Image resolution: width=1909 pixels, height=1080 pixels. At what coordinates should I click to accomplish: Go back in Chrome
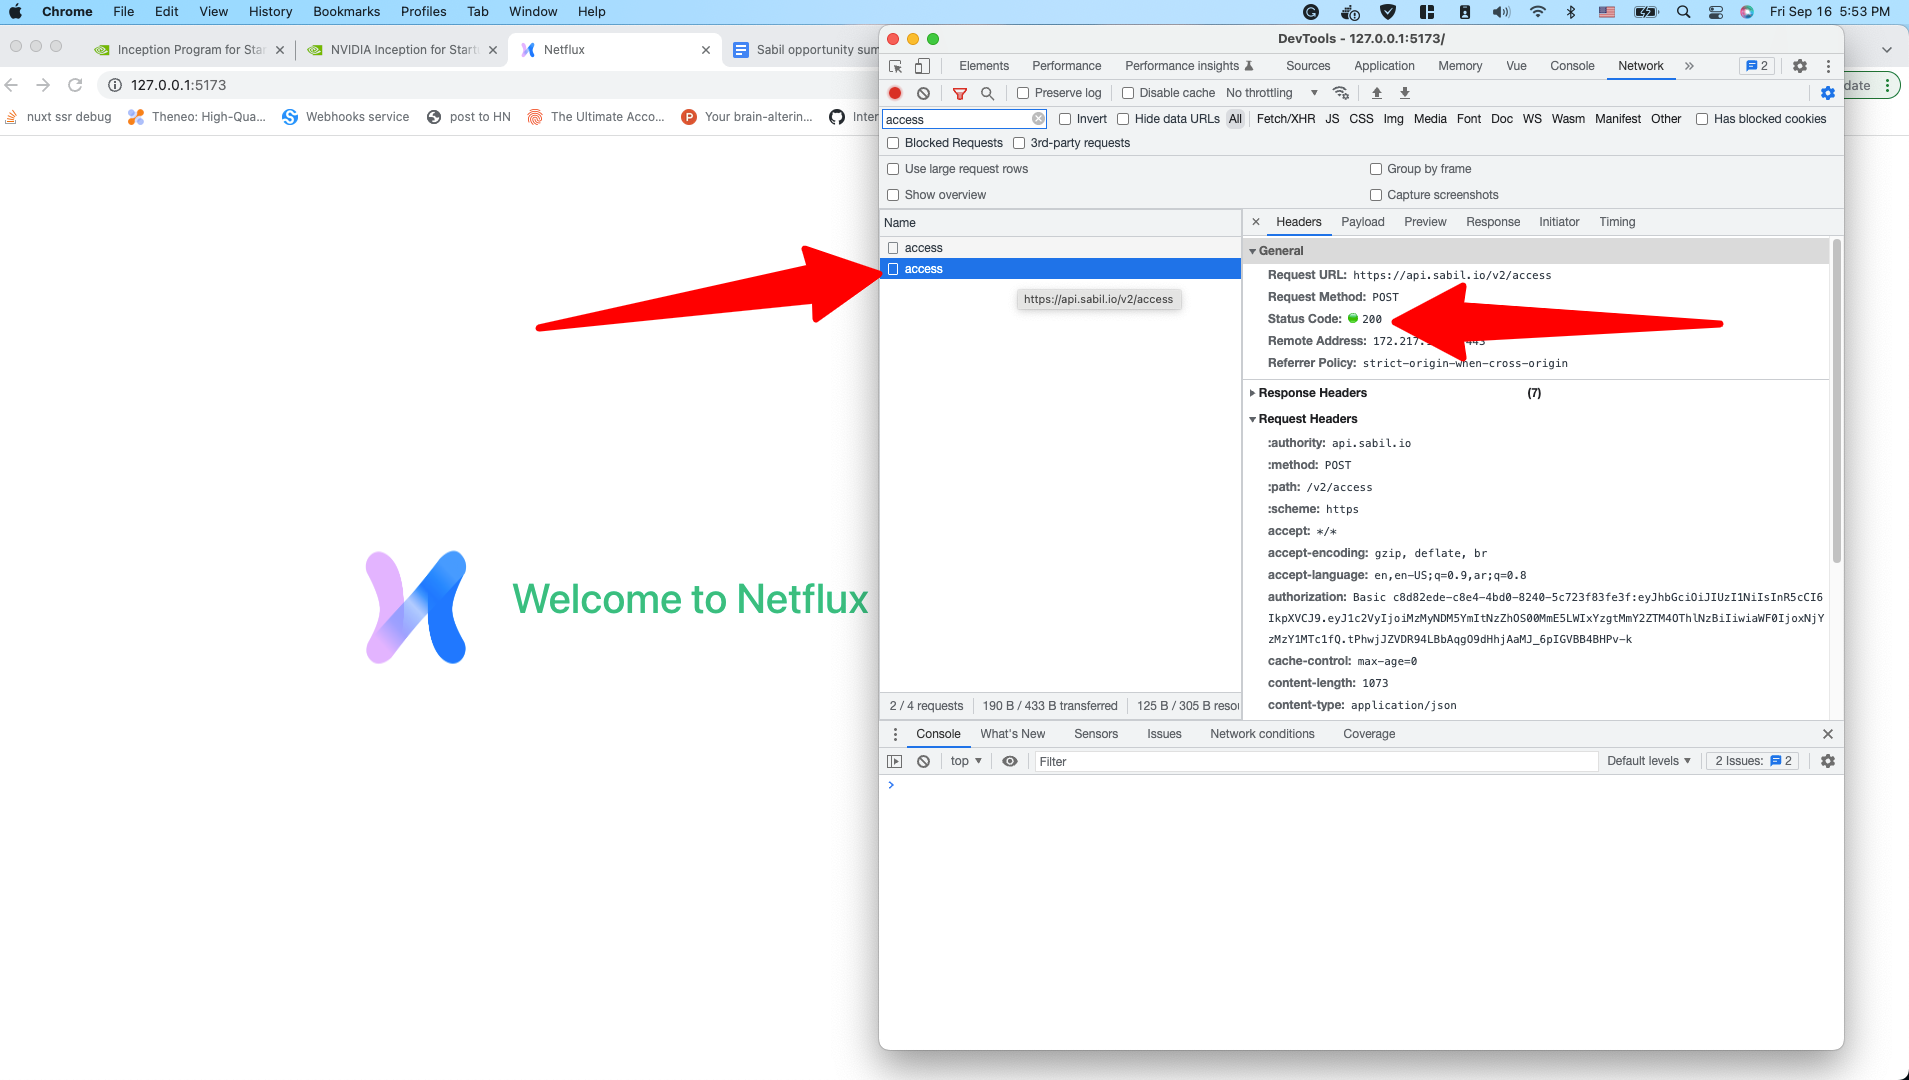[12, 85]
